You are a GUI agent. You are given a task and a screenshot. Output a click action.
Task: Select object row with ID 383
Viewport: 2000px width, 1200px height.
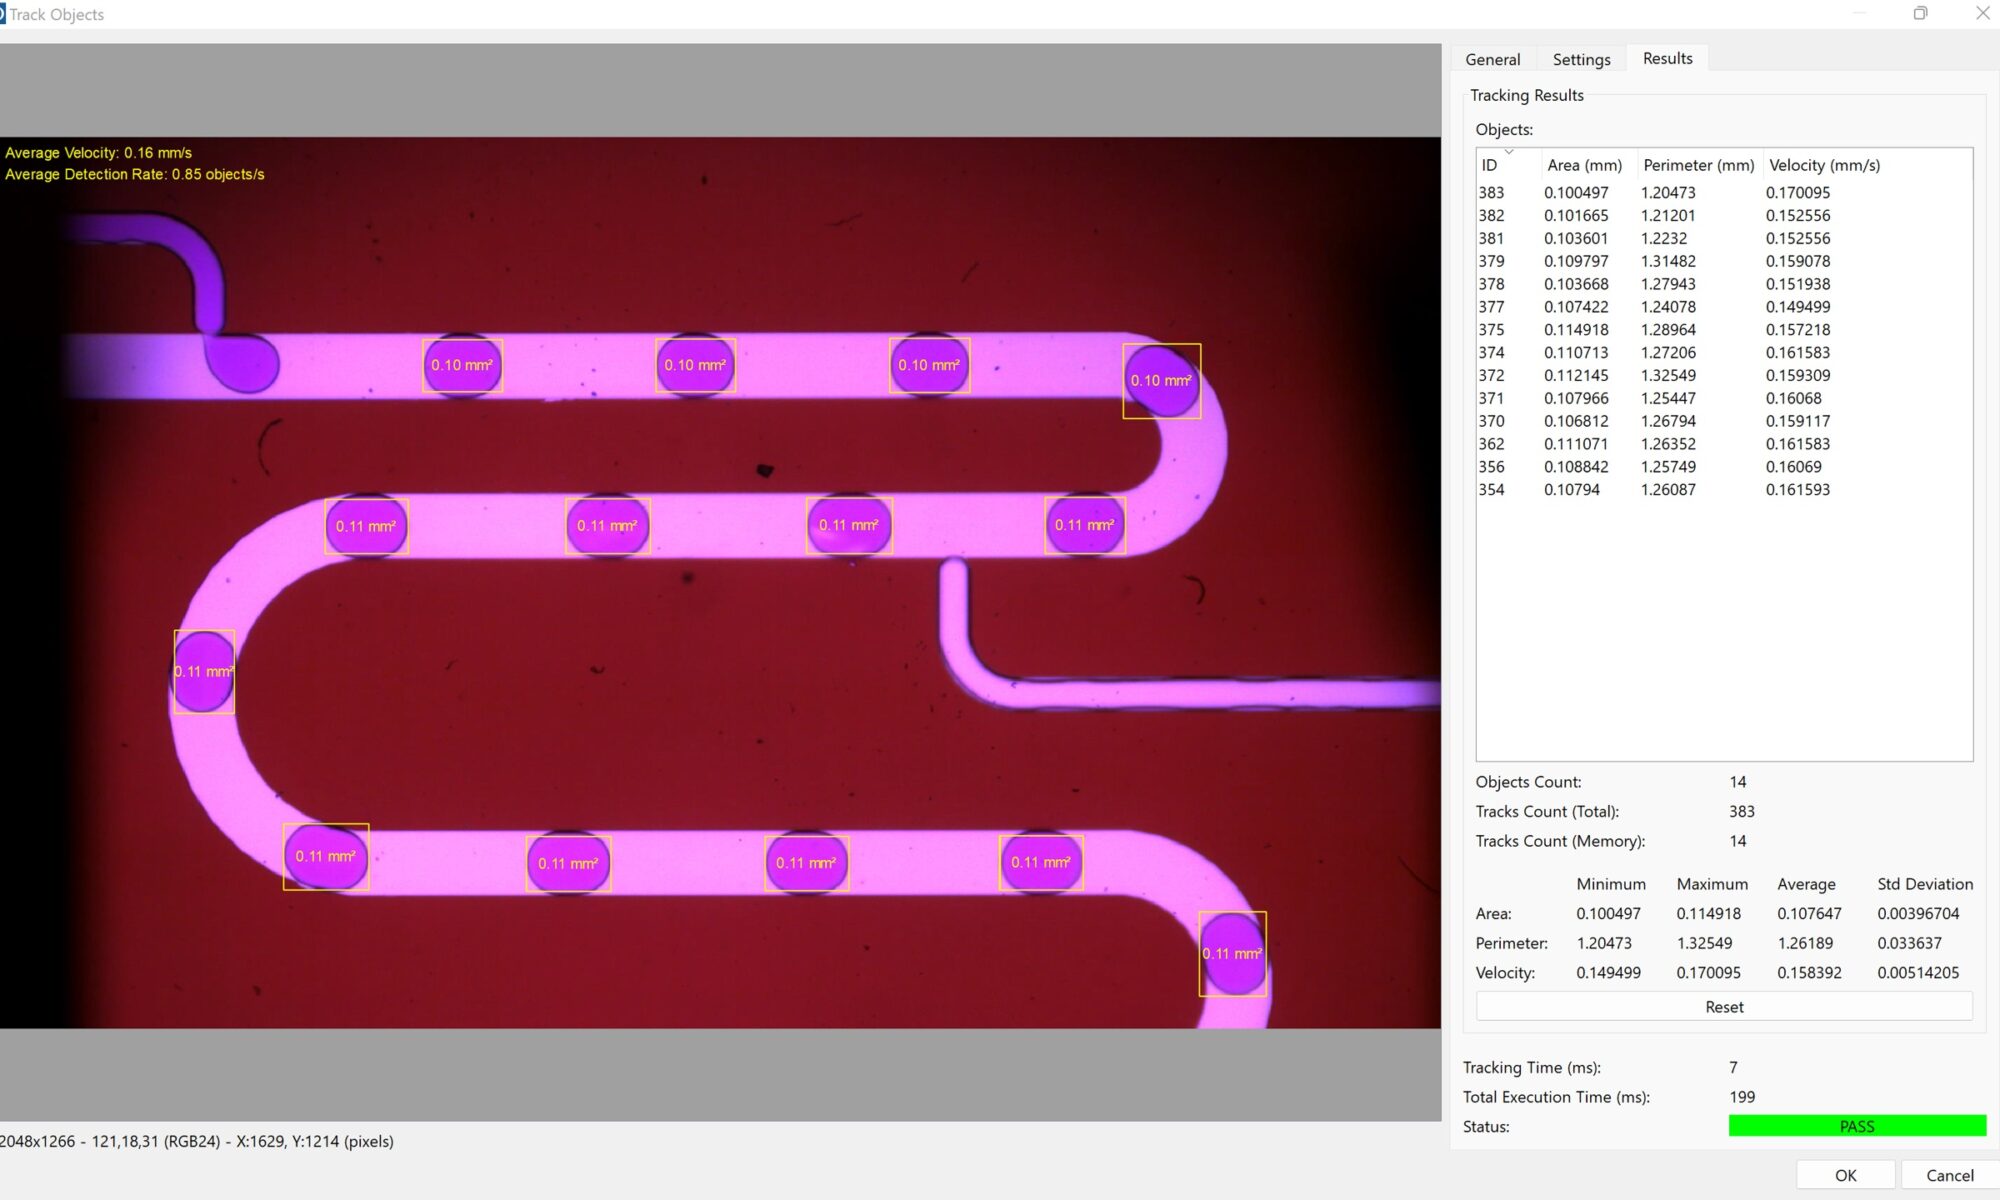point(1491,193)
